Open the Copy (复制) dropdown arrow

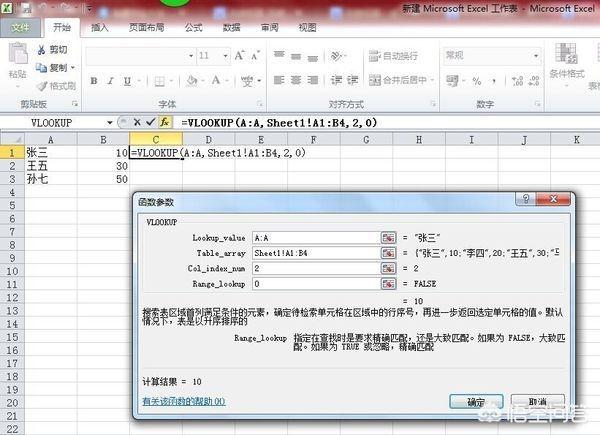(73, 68)
